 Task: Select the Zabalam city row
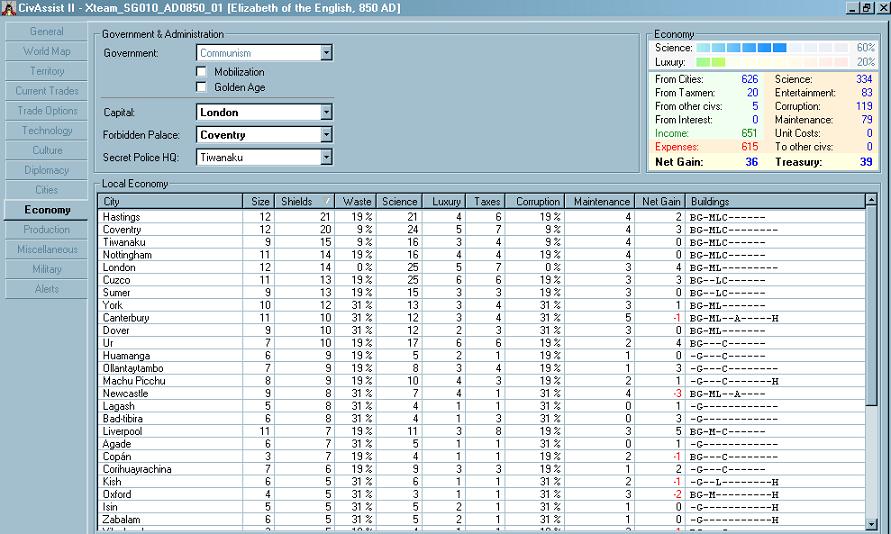[x=481, y=519]
